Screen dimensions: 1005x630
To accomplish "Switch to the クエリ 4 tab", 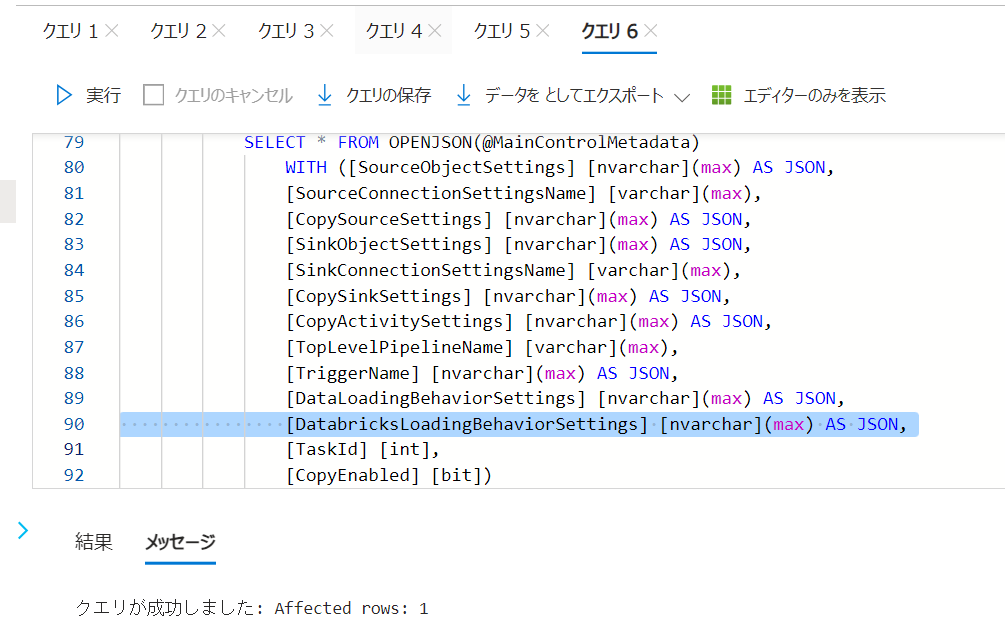I will point(394,31).
